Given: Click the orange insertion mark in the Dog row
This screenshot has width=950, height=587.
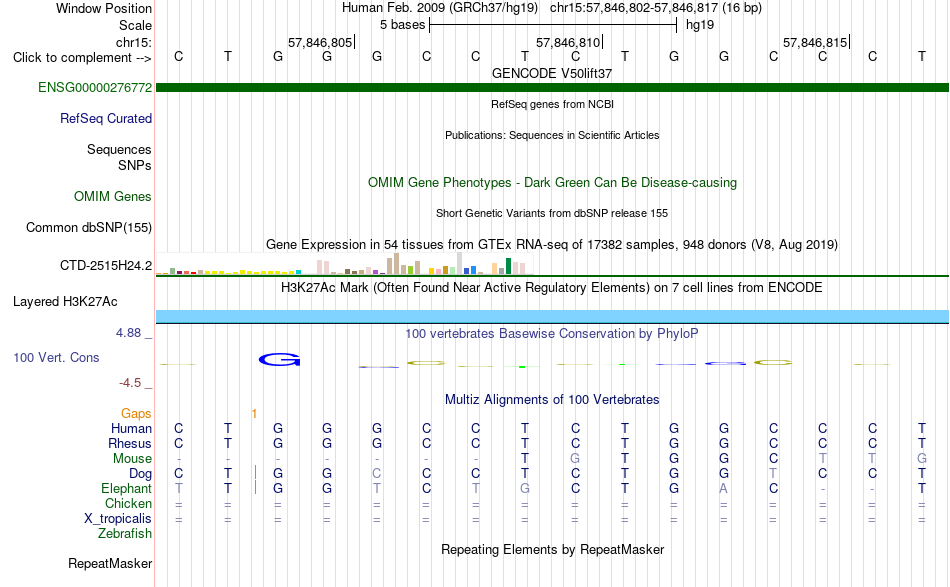Looking at the screenshot, I should click(256, 473).
